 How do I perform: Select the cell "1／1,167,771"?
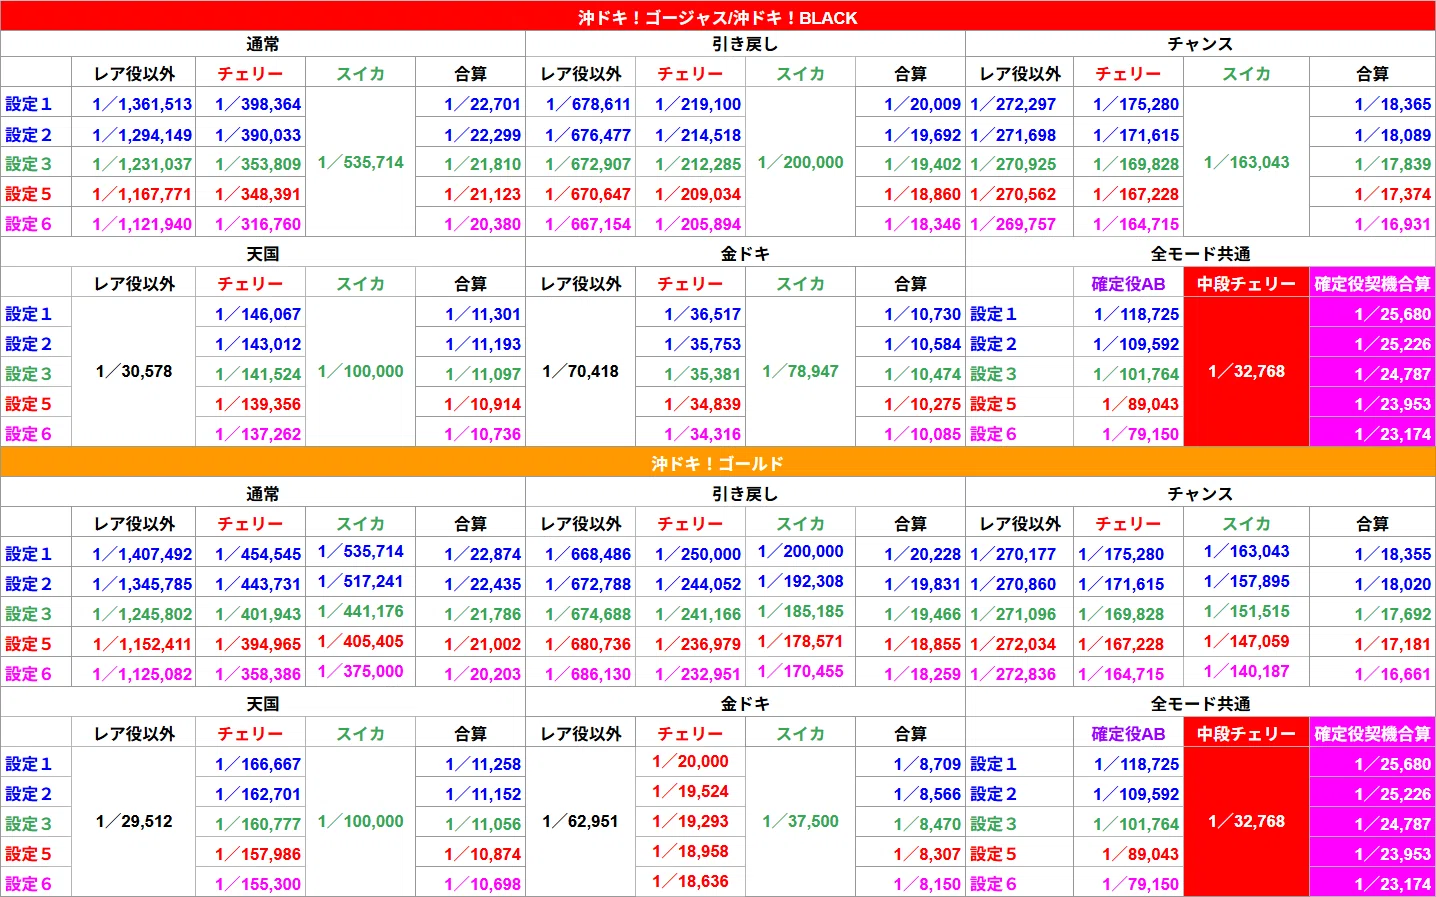(134, 194)
